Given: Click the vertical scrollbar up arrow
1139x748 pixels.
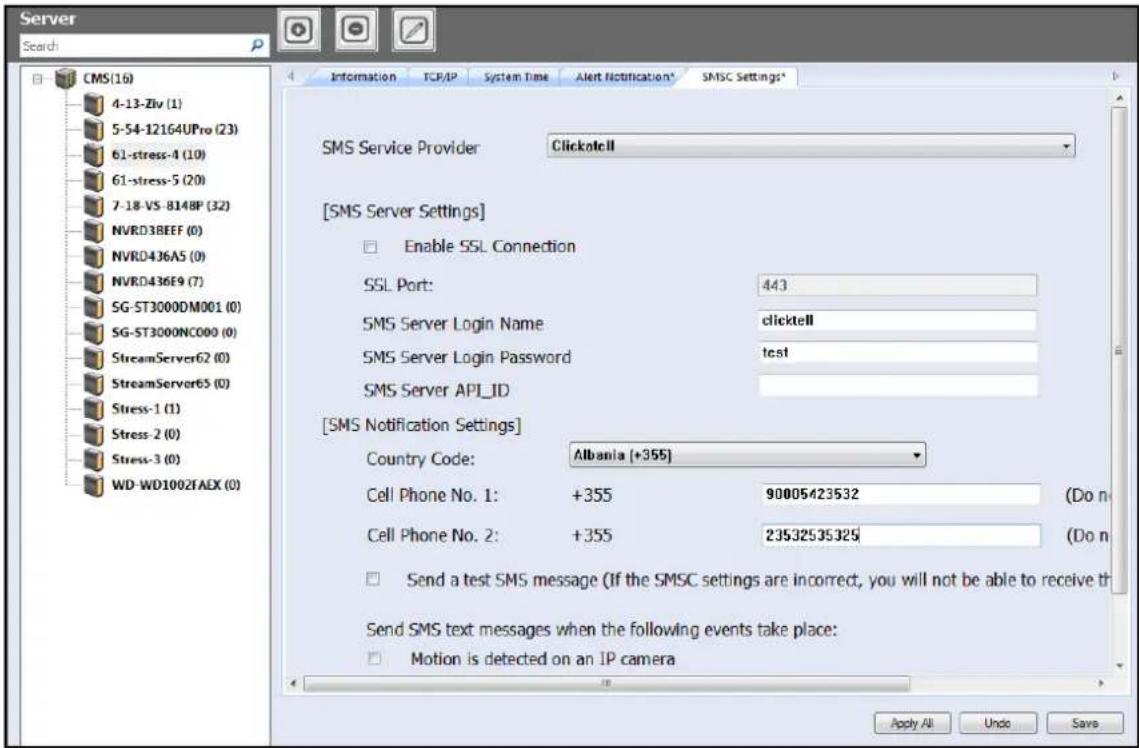Looking at the screenshot, I should click(x=1119, y=98).
